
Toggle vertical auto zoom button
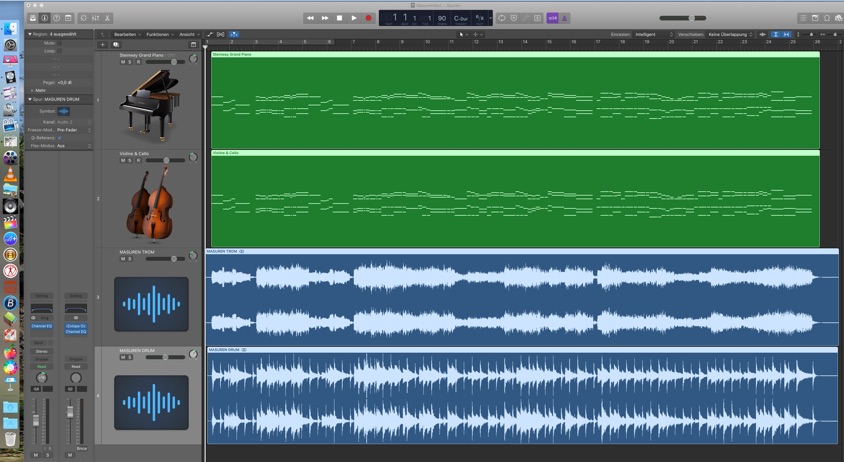(x=776, y=34)
